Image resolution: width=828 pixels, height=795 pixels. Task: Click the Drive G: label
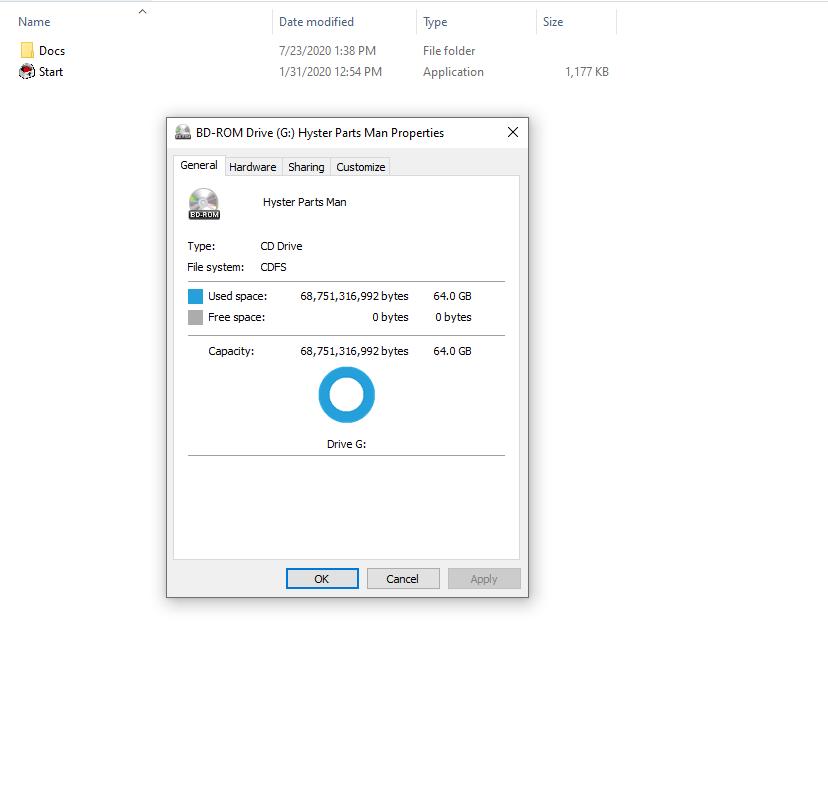pyautogui.click(x=346, y=444)
